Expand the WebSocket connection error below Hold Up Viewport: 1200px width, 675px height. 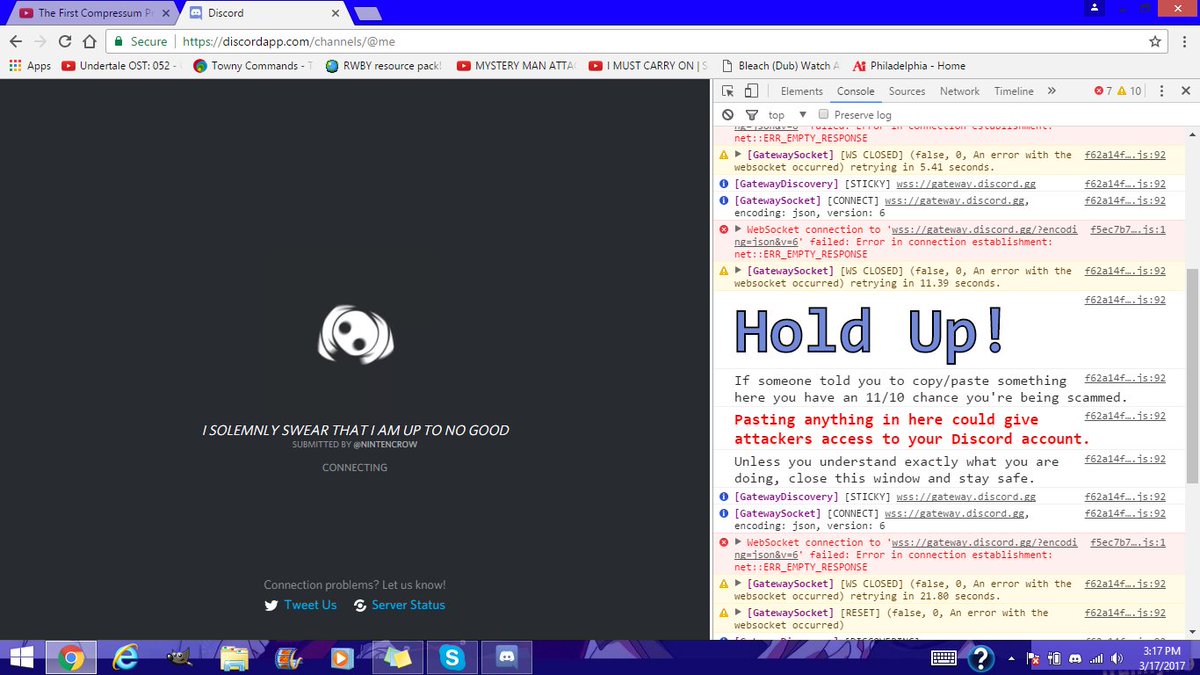pyautogui.click(x=738, y=543)
